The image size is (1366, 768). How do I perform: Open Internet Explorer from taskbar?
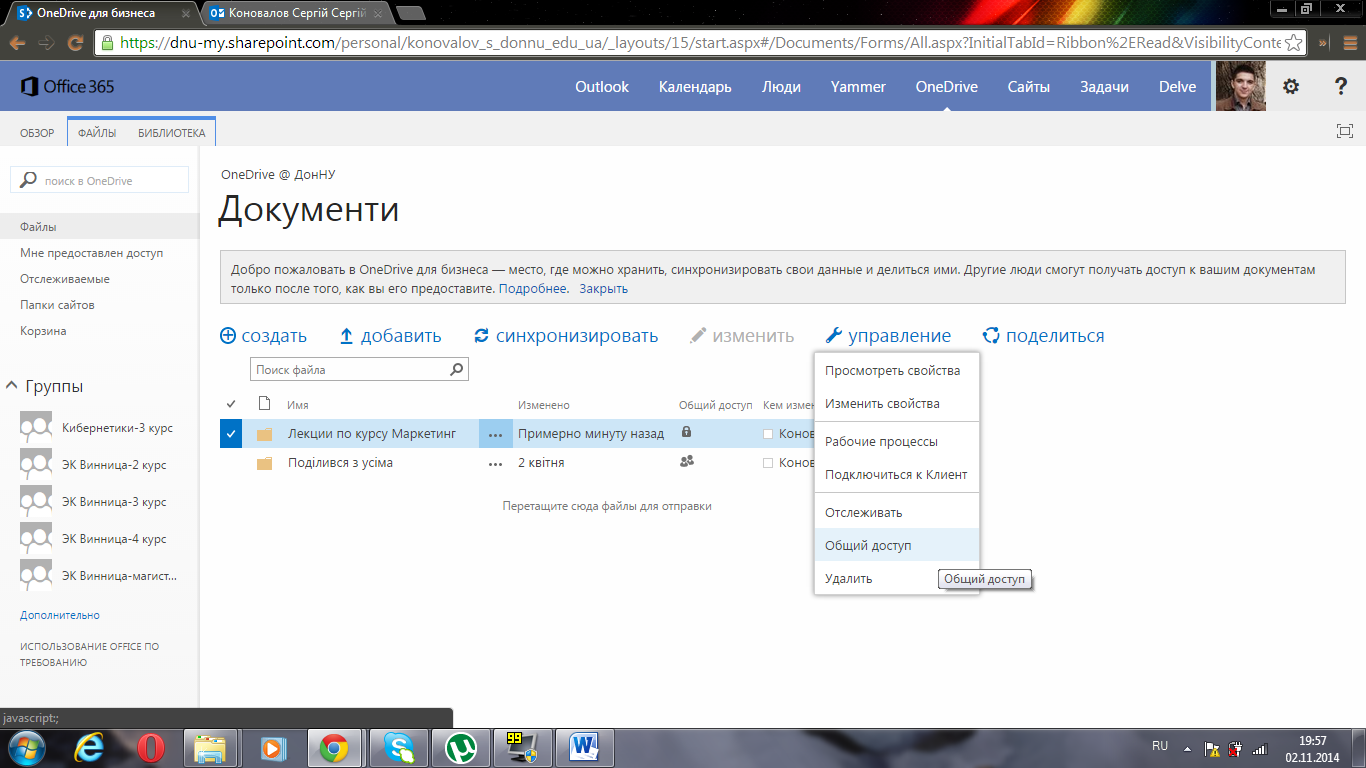coord(90,748)
